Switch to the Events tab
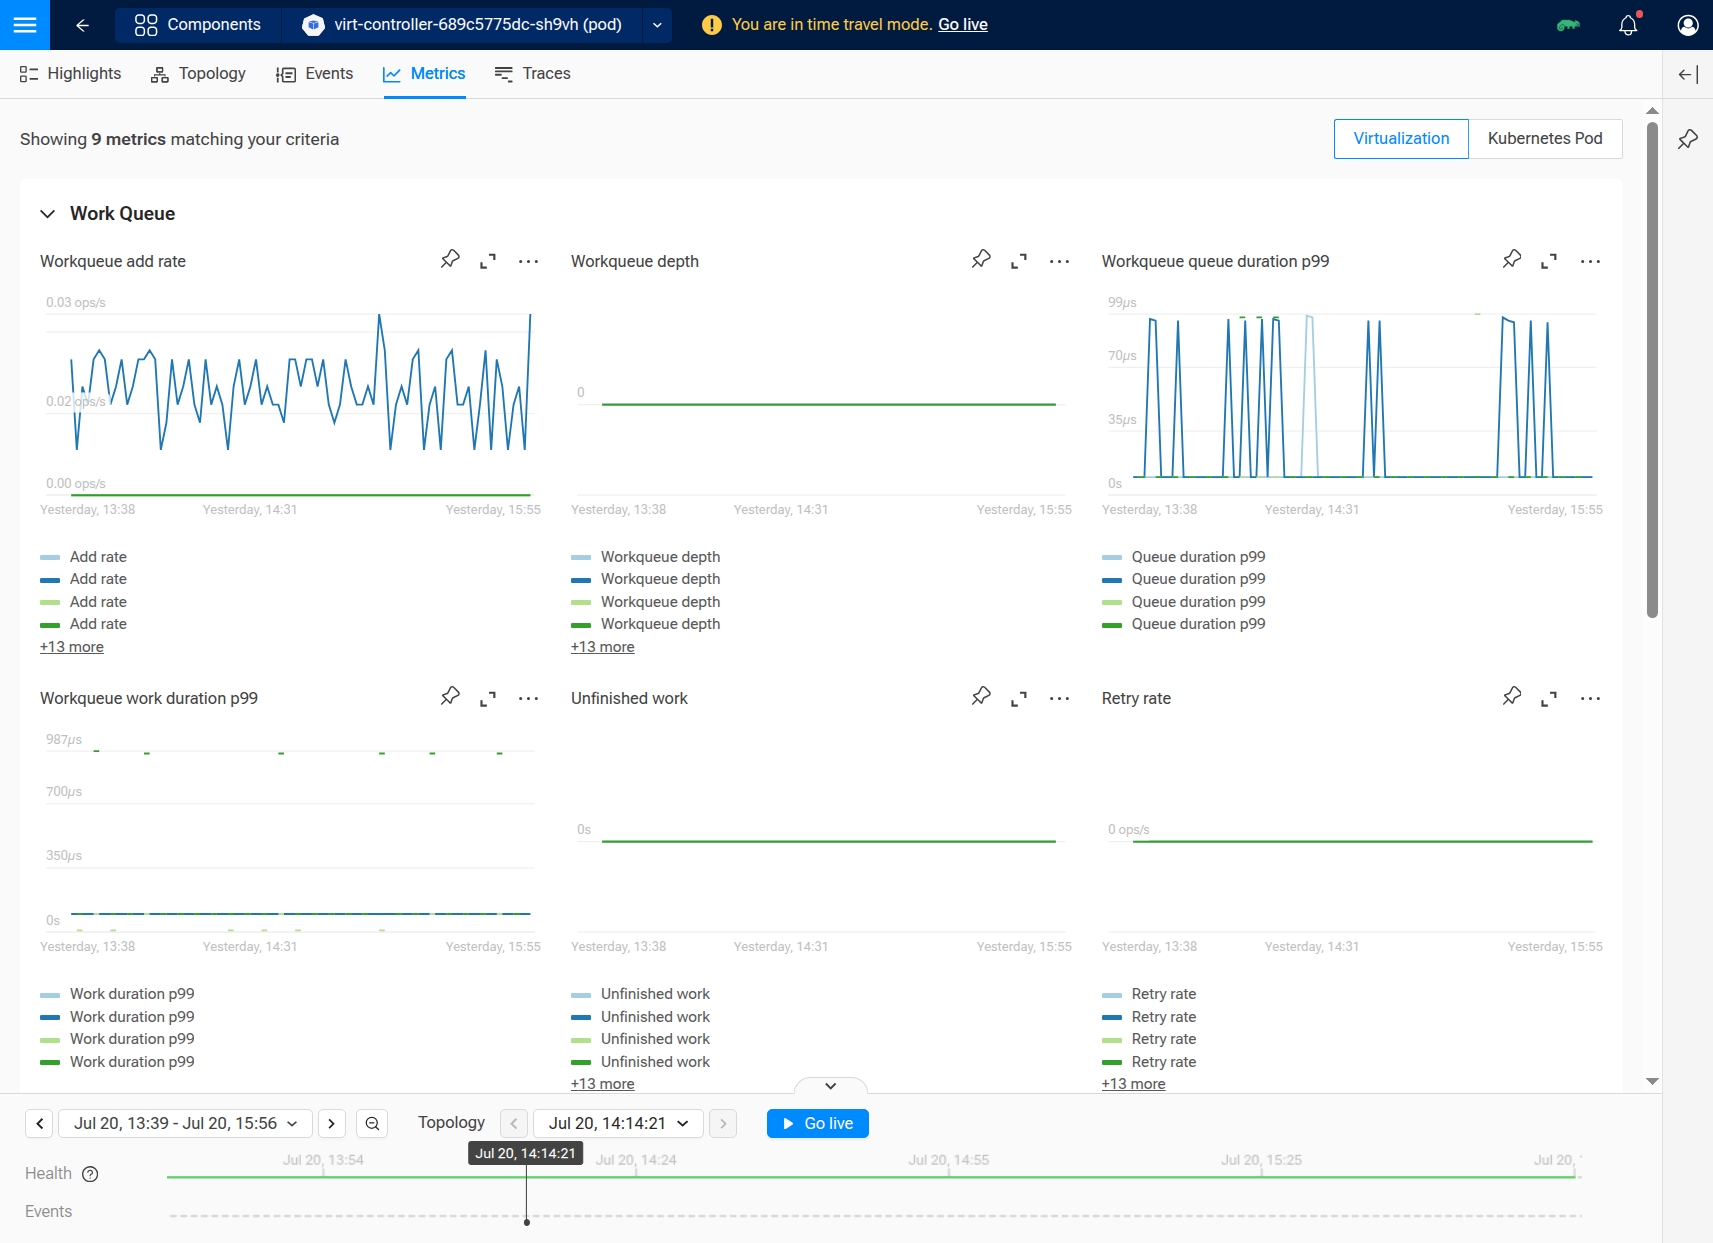Viewport: 1713px width, 1243px height. point(314,74)
